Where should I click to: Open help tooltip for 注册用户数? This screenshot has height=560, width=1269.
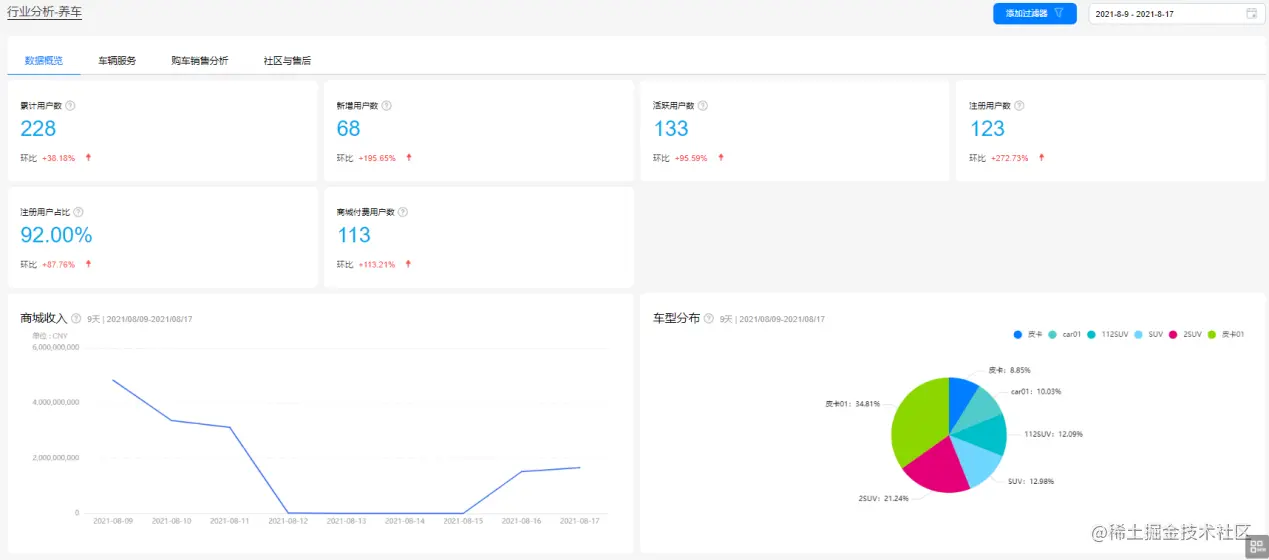pos(1019,105)
